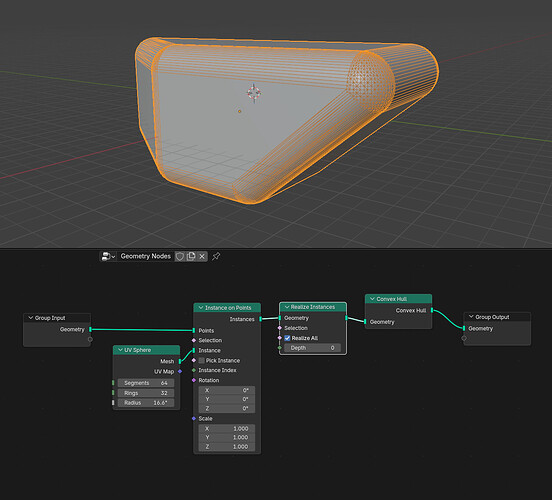
Task: Click the UV Map output socket
Action: [180, 371]
